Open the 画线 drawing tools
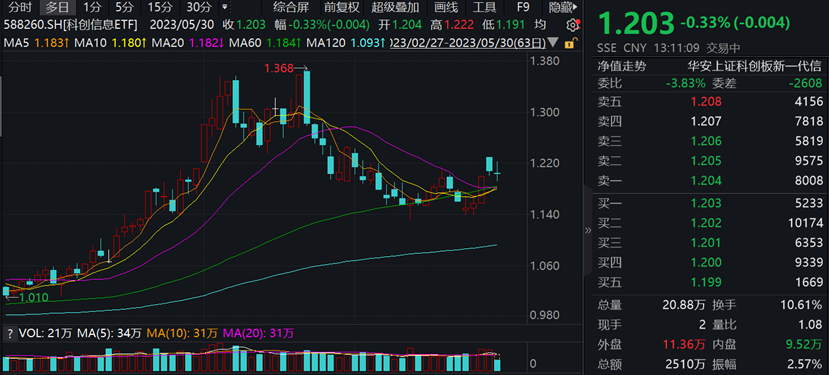829x375 pixels. [446, 7]
